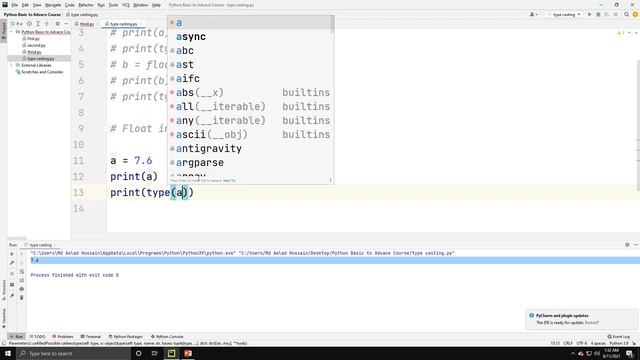Open the Navigate menu
The width and height of the screenshot is (640, 360).
tap(53, 5)
